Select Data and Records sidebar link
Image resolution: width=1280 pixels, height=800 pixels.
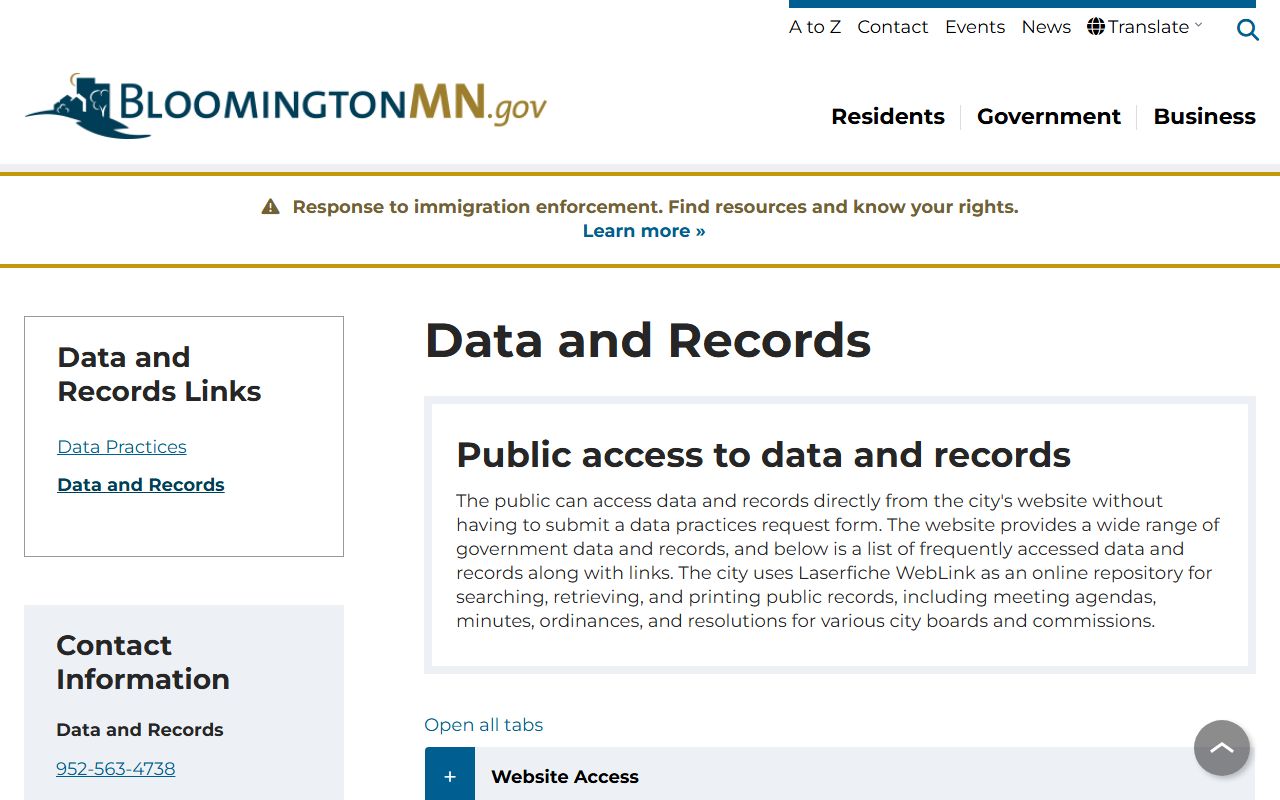(x=141, y=485)
